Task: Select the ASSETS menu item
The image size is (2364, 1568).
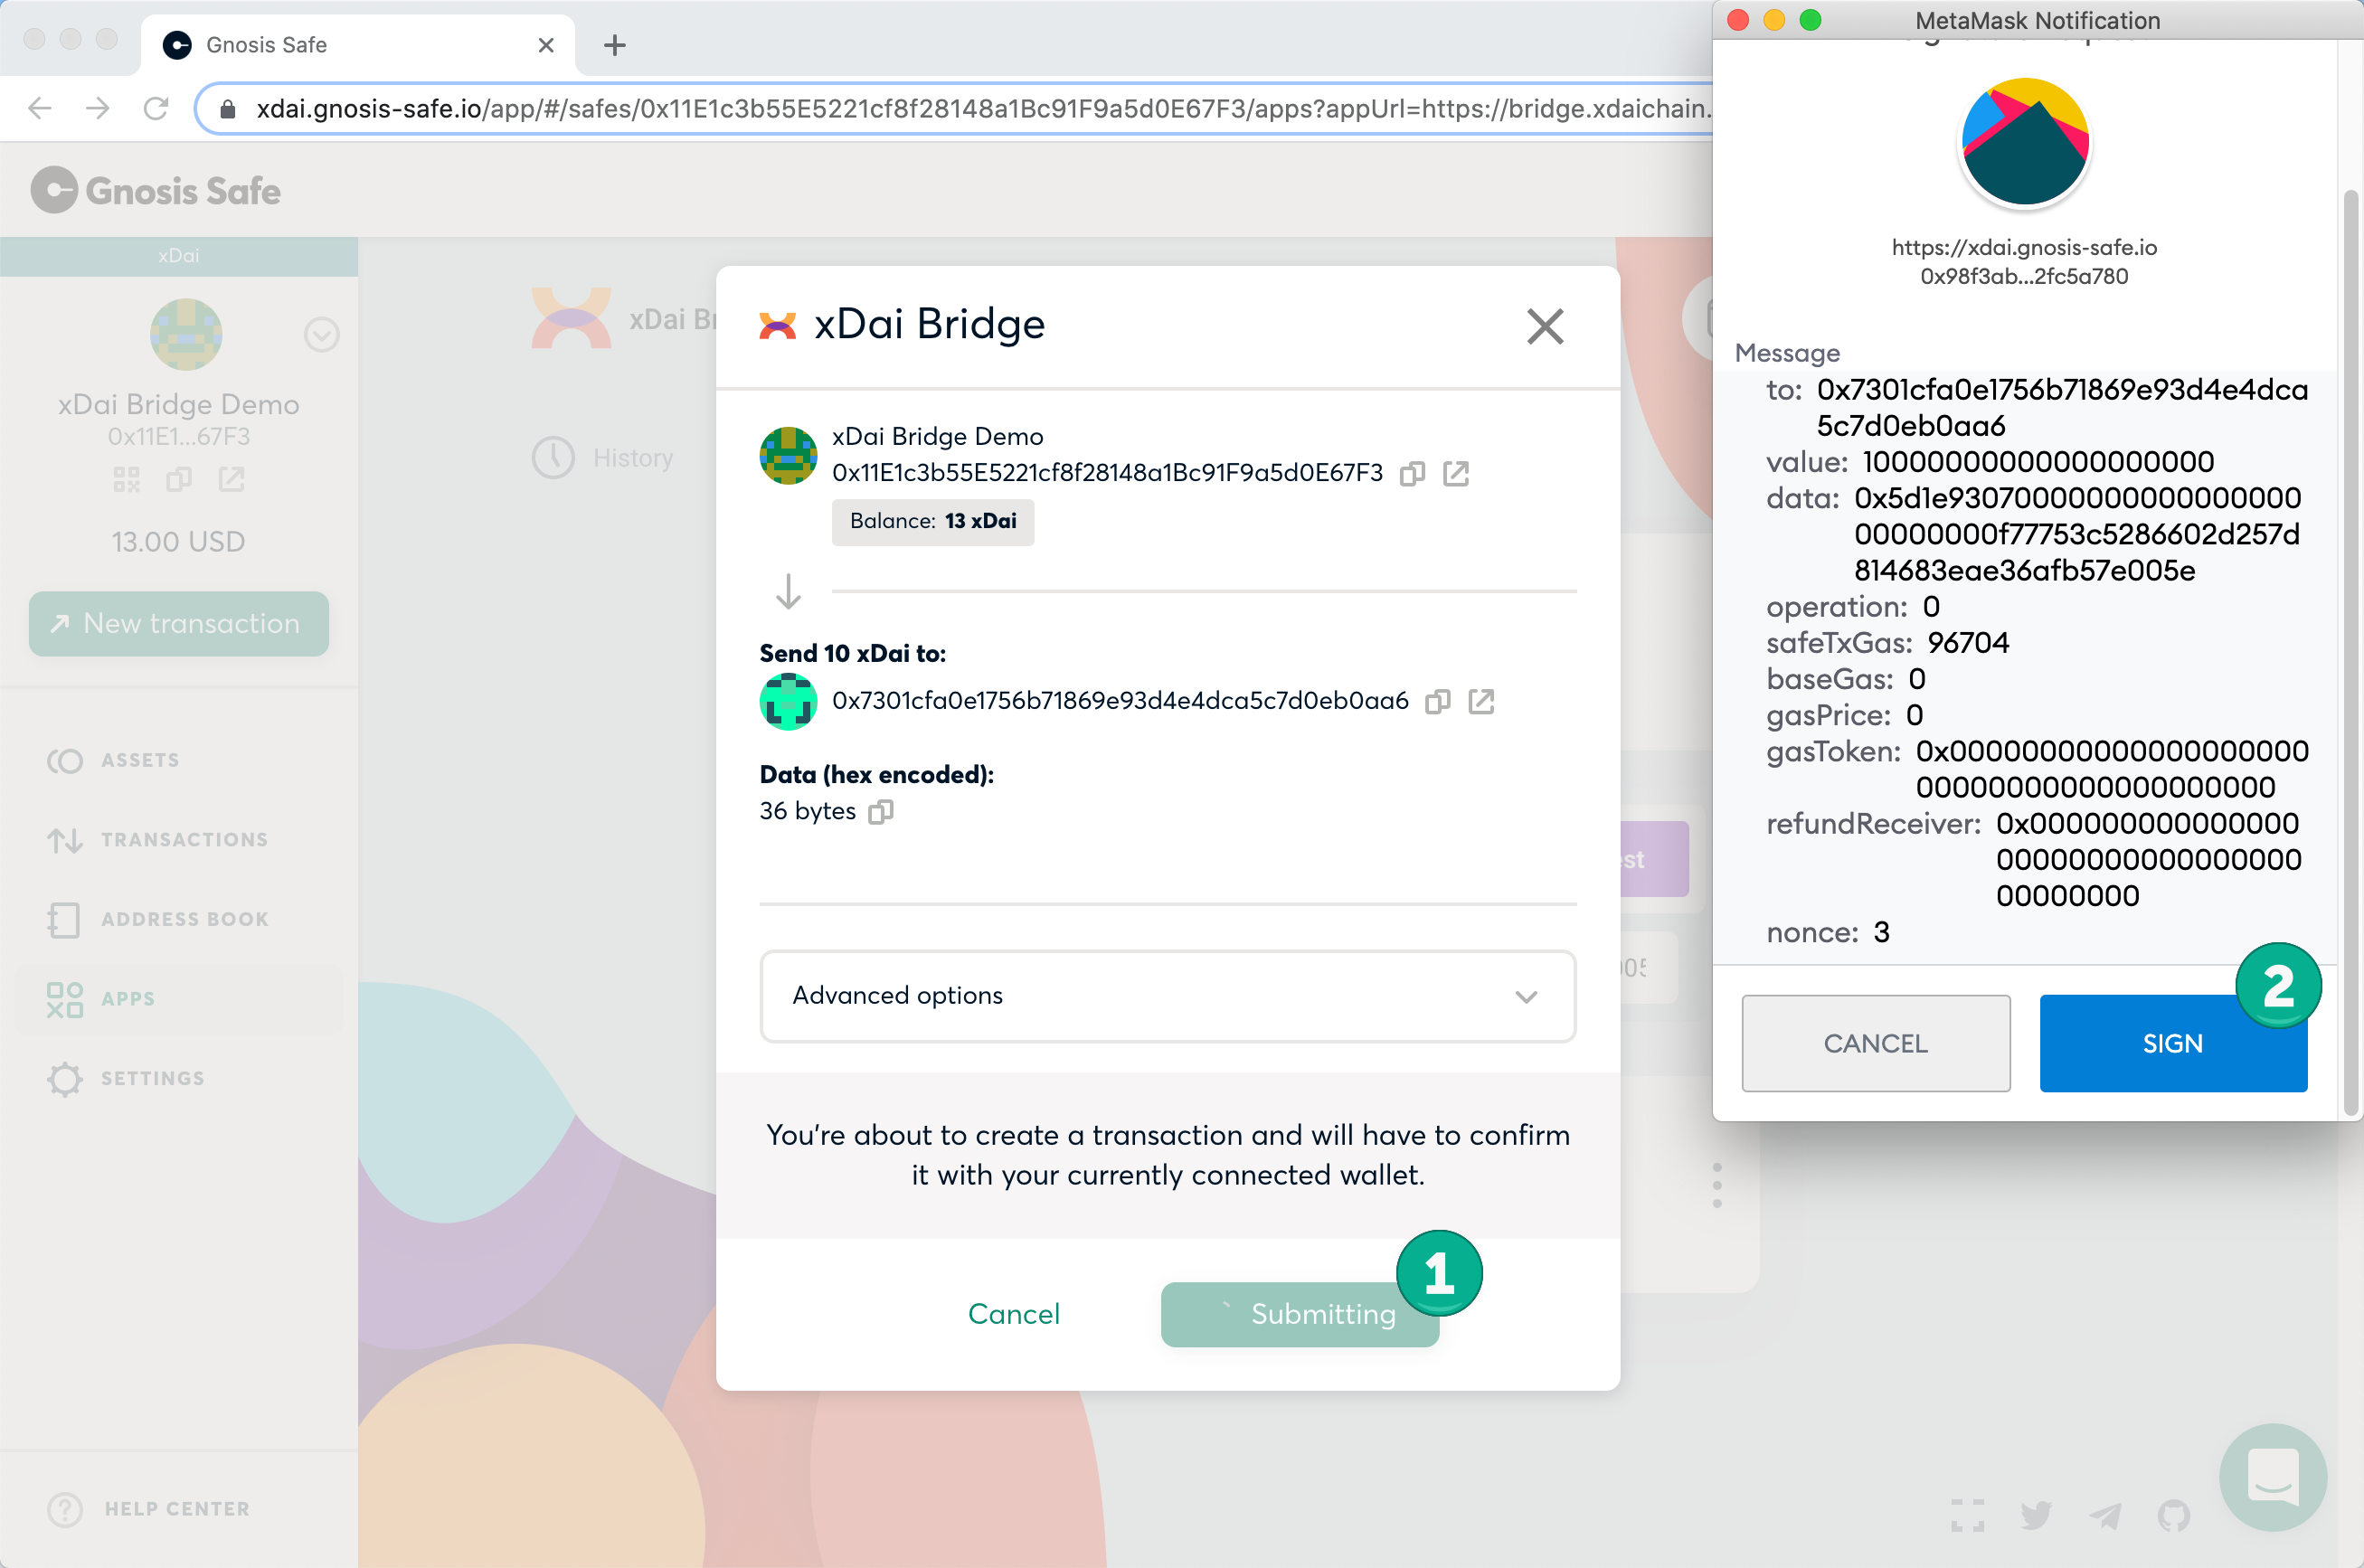Action: point(138,760)
